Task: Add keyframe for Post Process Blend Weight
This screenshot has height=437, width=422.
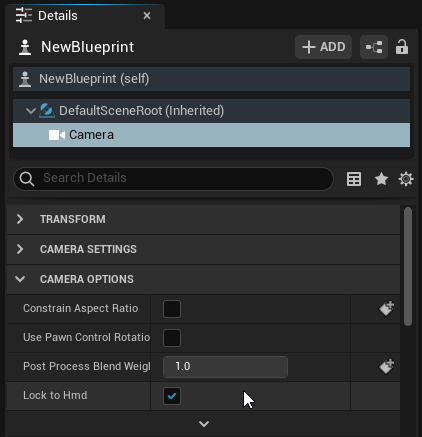Action: tap(386, 367)
